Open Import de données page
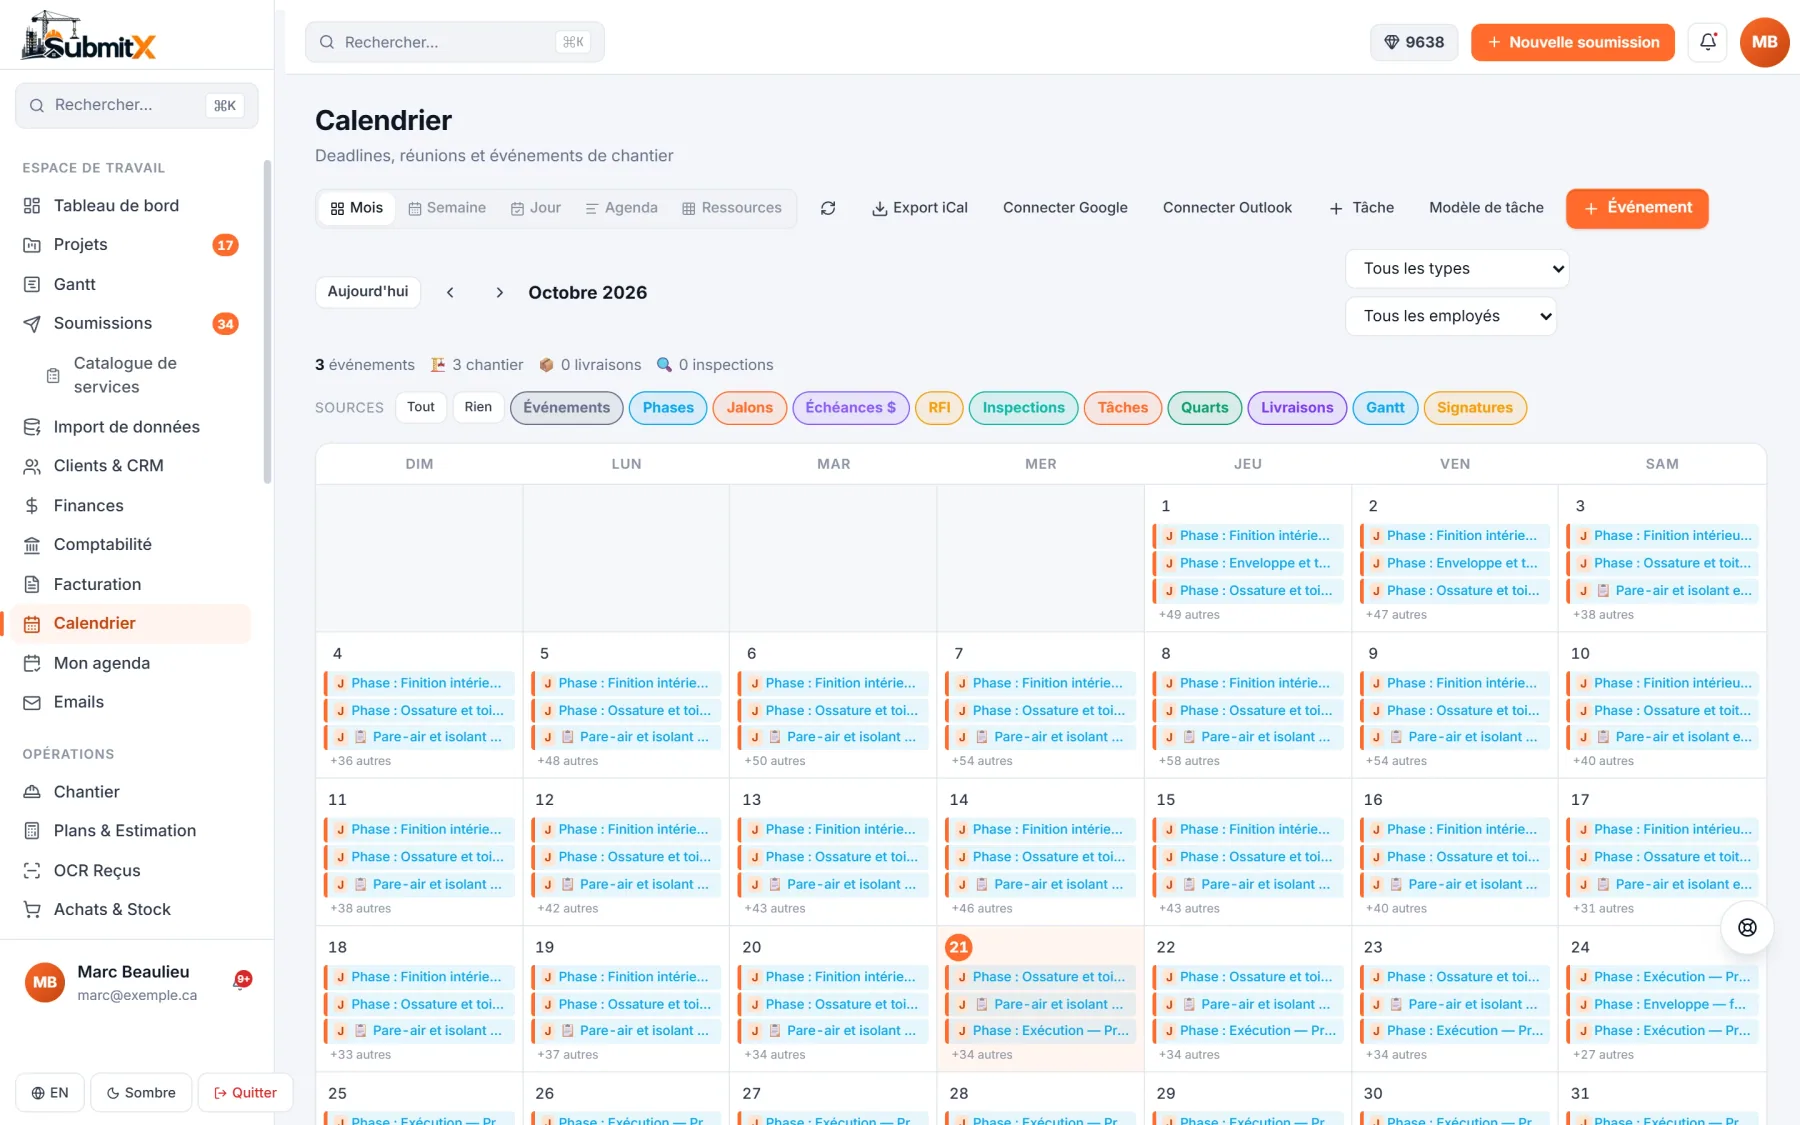 click(130, 427)
